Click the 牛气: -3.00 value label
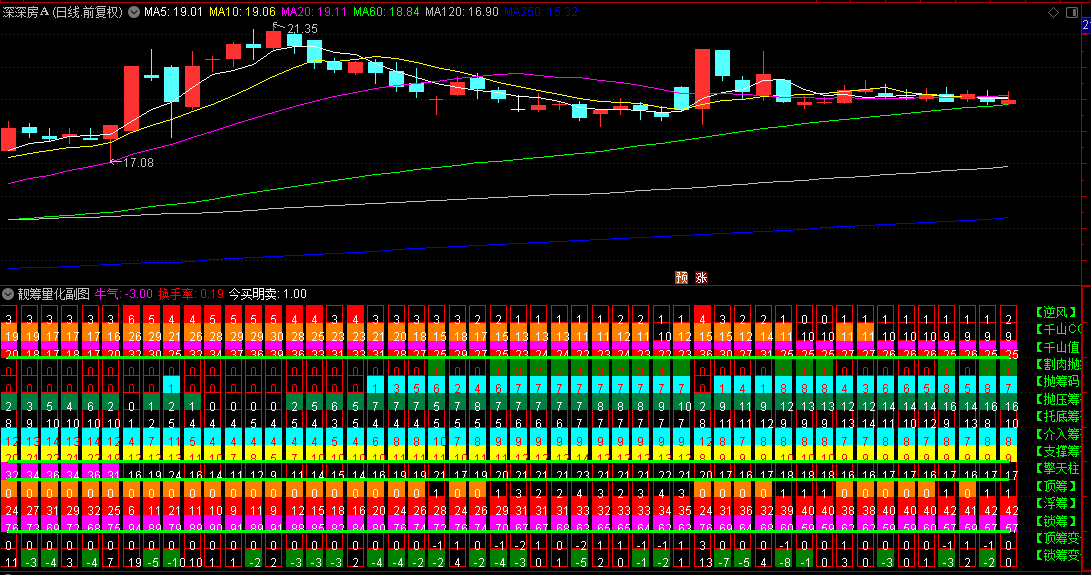Screen dimensions: 1091x575 (124, 294)
